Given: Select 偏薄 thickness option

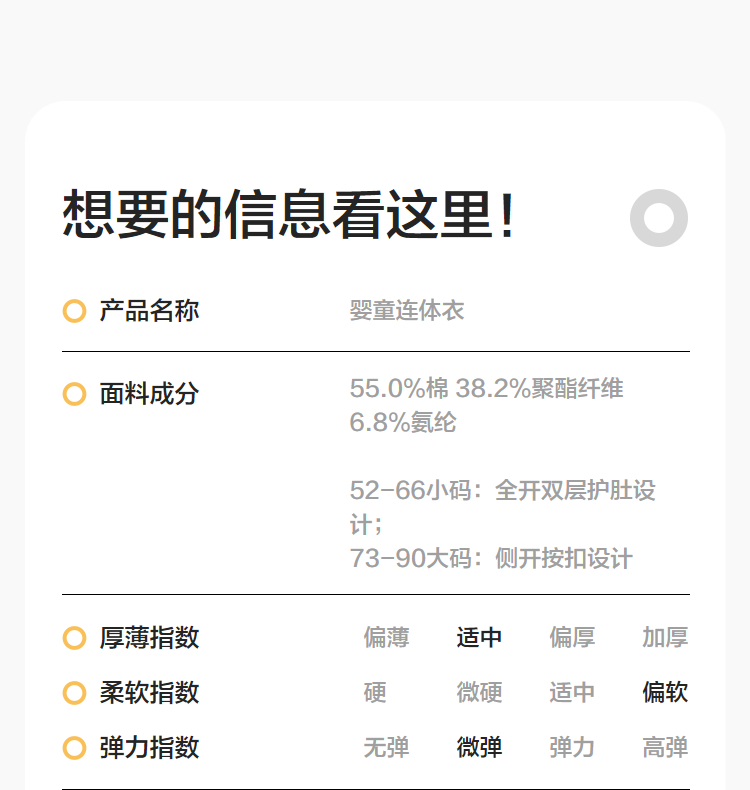Looking at the screenshot, I should click(387, 638).
